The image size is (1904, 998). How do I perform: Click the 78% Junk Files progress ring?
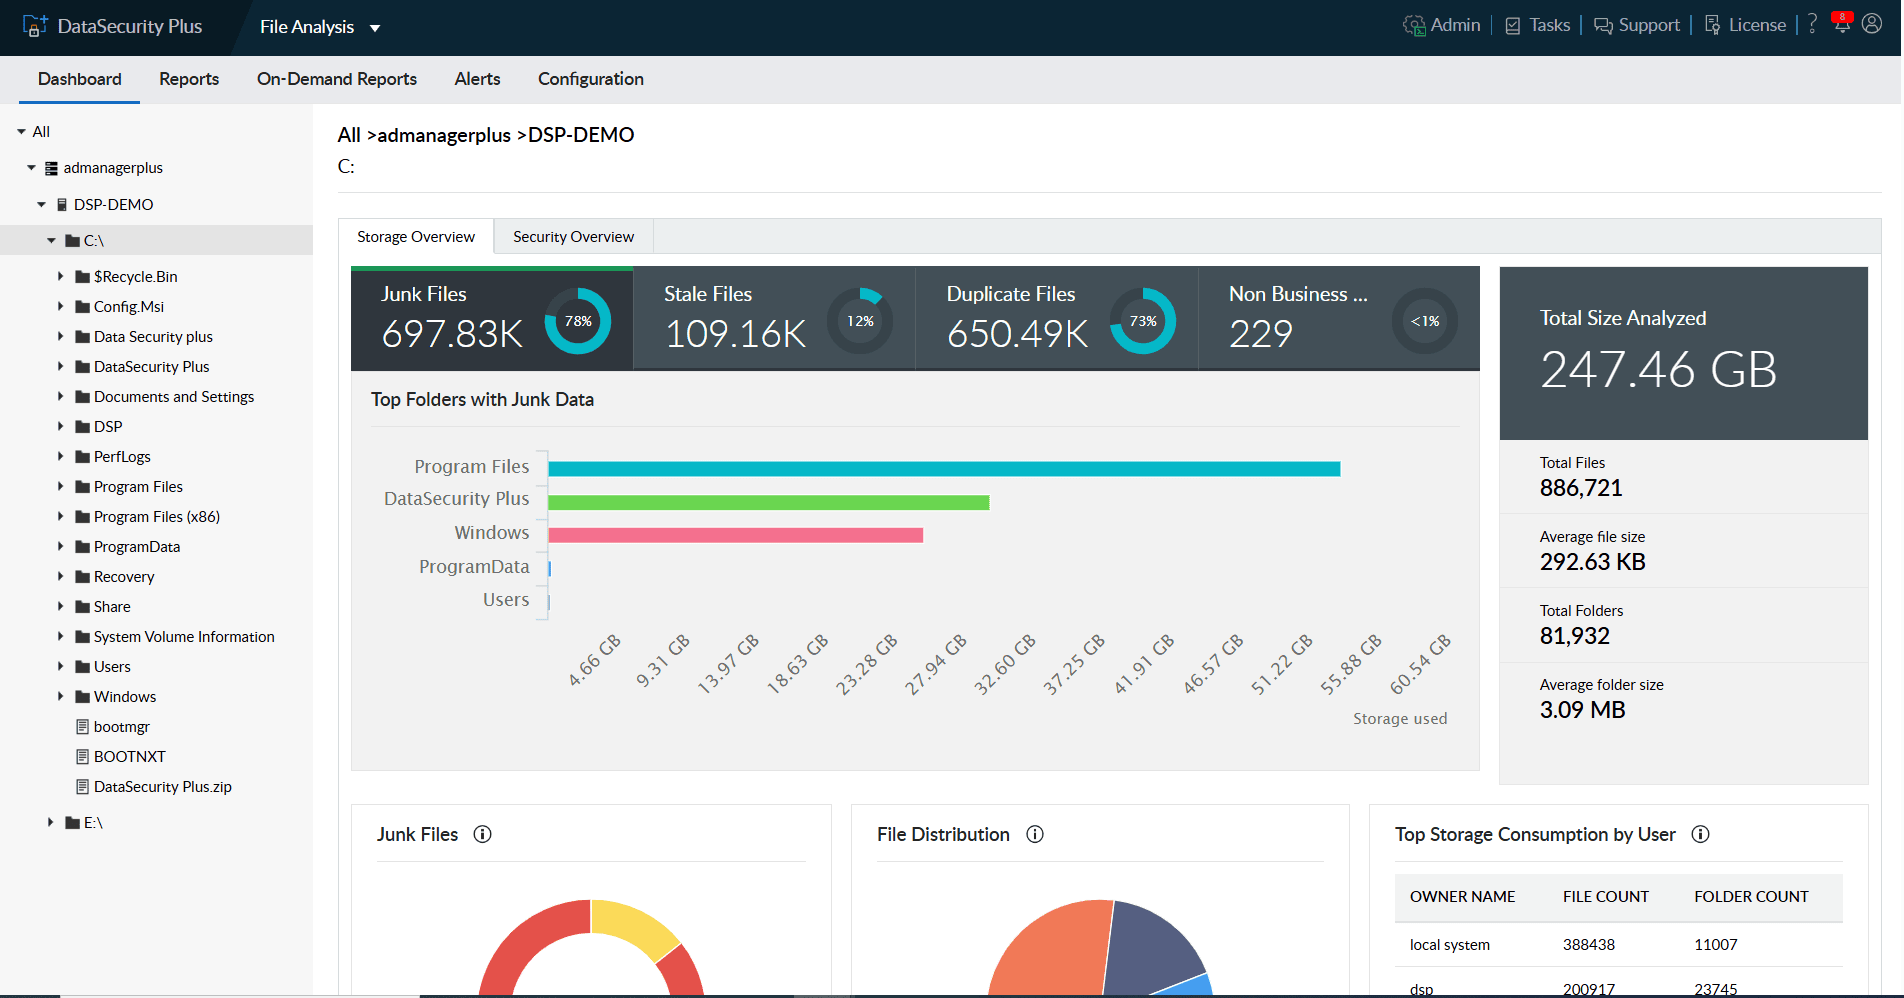coord(577,320)
